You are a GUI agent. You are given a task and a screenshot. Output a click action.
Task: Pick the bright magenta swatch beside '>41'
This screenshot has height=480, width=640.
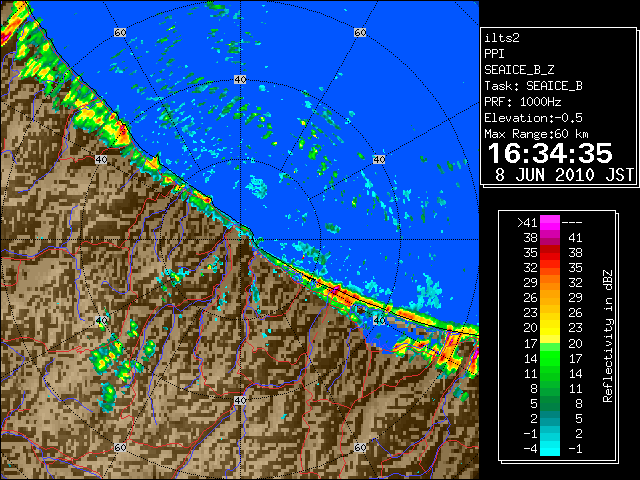550,223
